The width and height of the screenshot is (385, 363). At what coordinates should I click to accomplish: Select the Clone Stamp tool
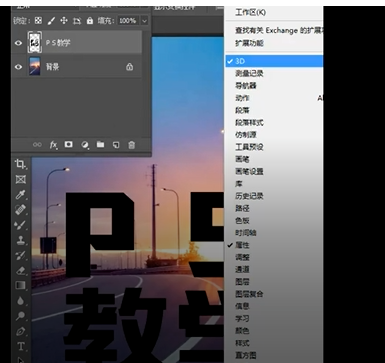[21, 240]
